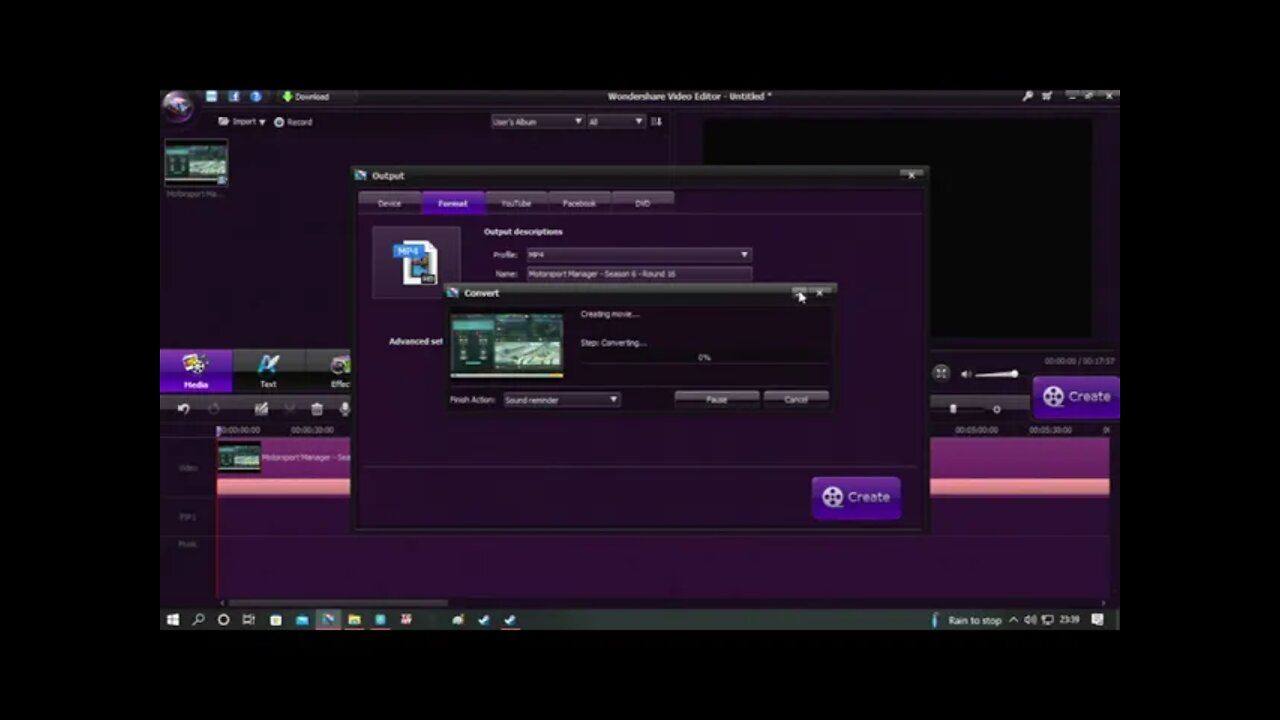This screenshot has width=1280, height=720.
Task: Click the Name input field
Action: [638, 273]
